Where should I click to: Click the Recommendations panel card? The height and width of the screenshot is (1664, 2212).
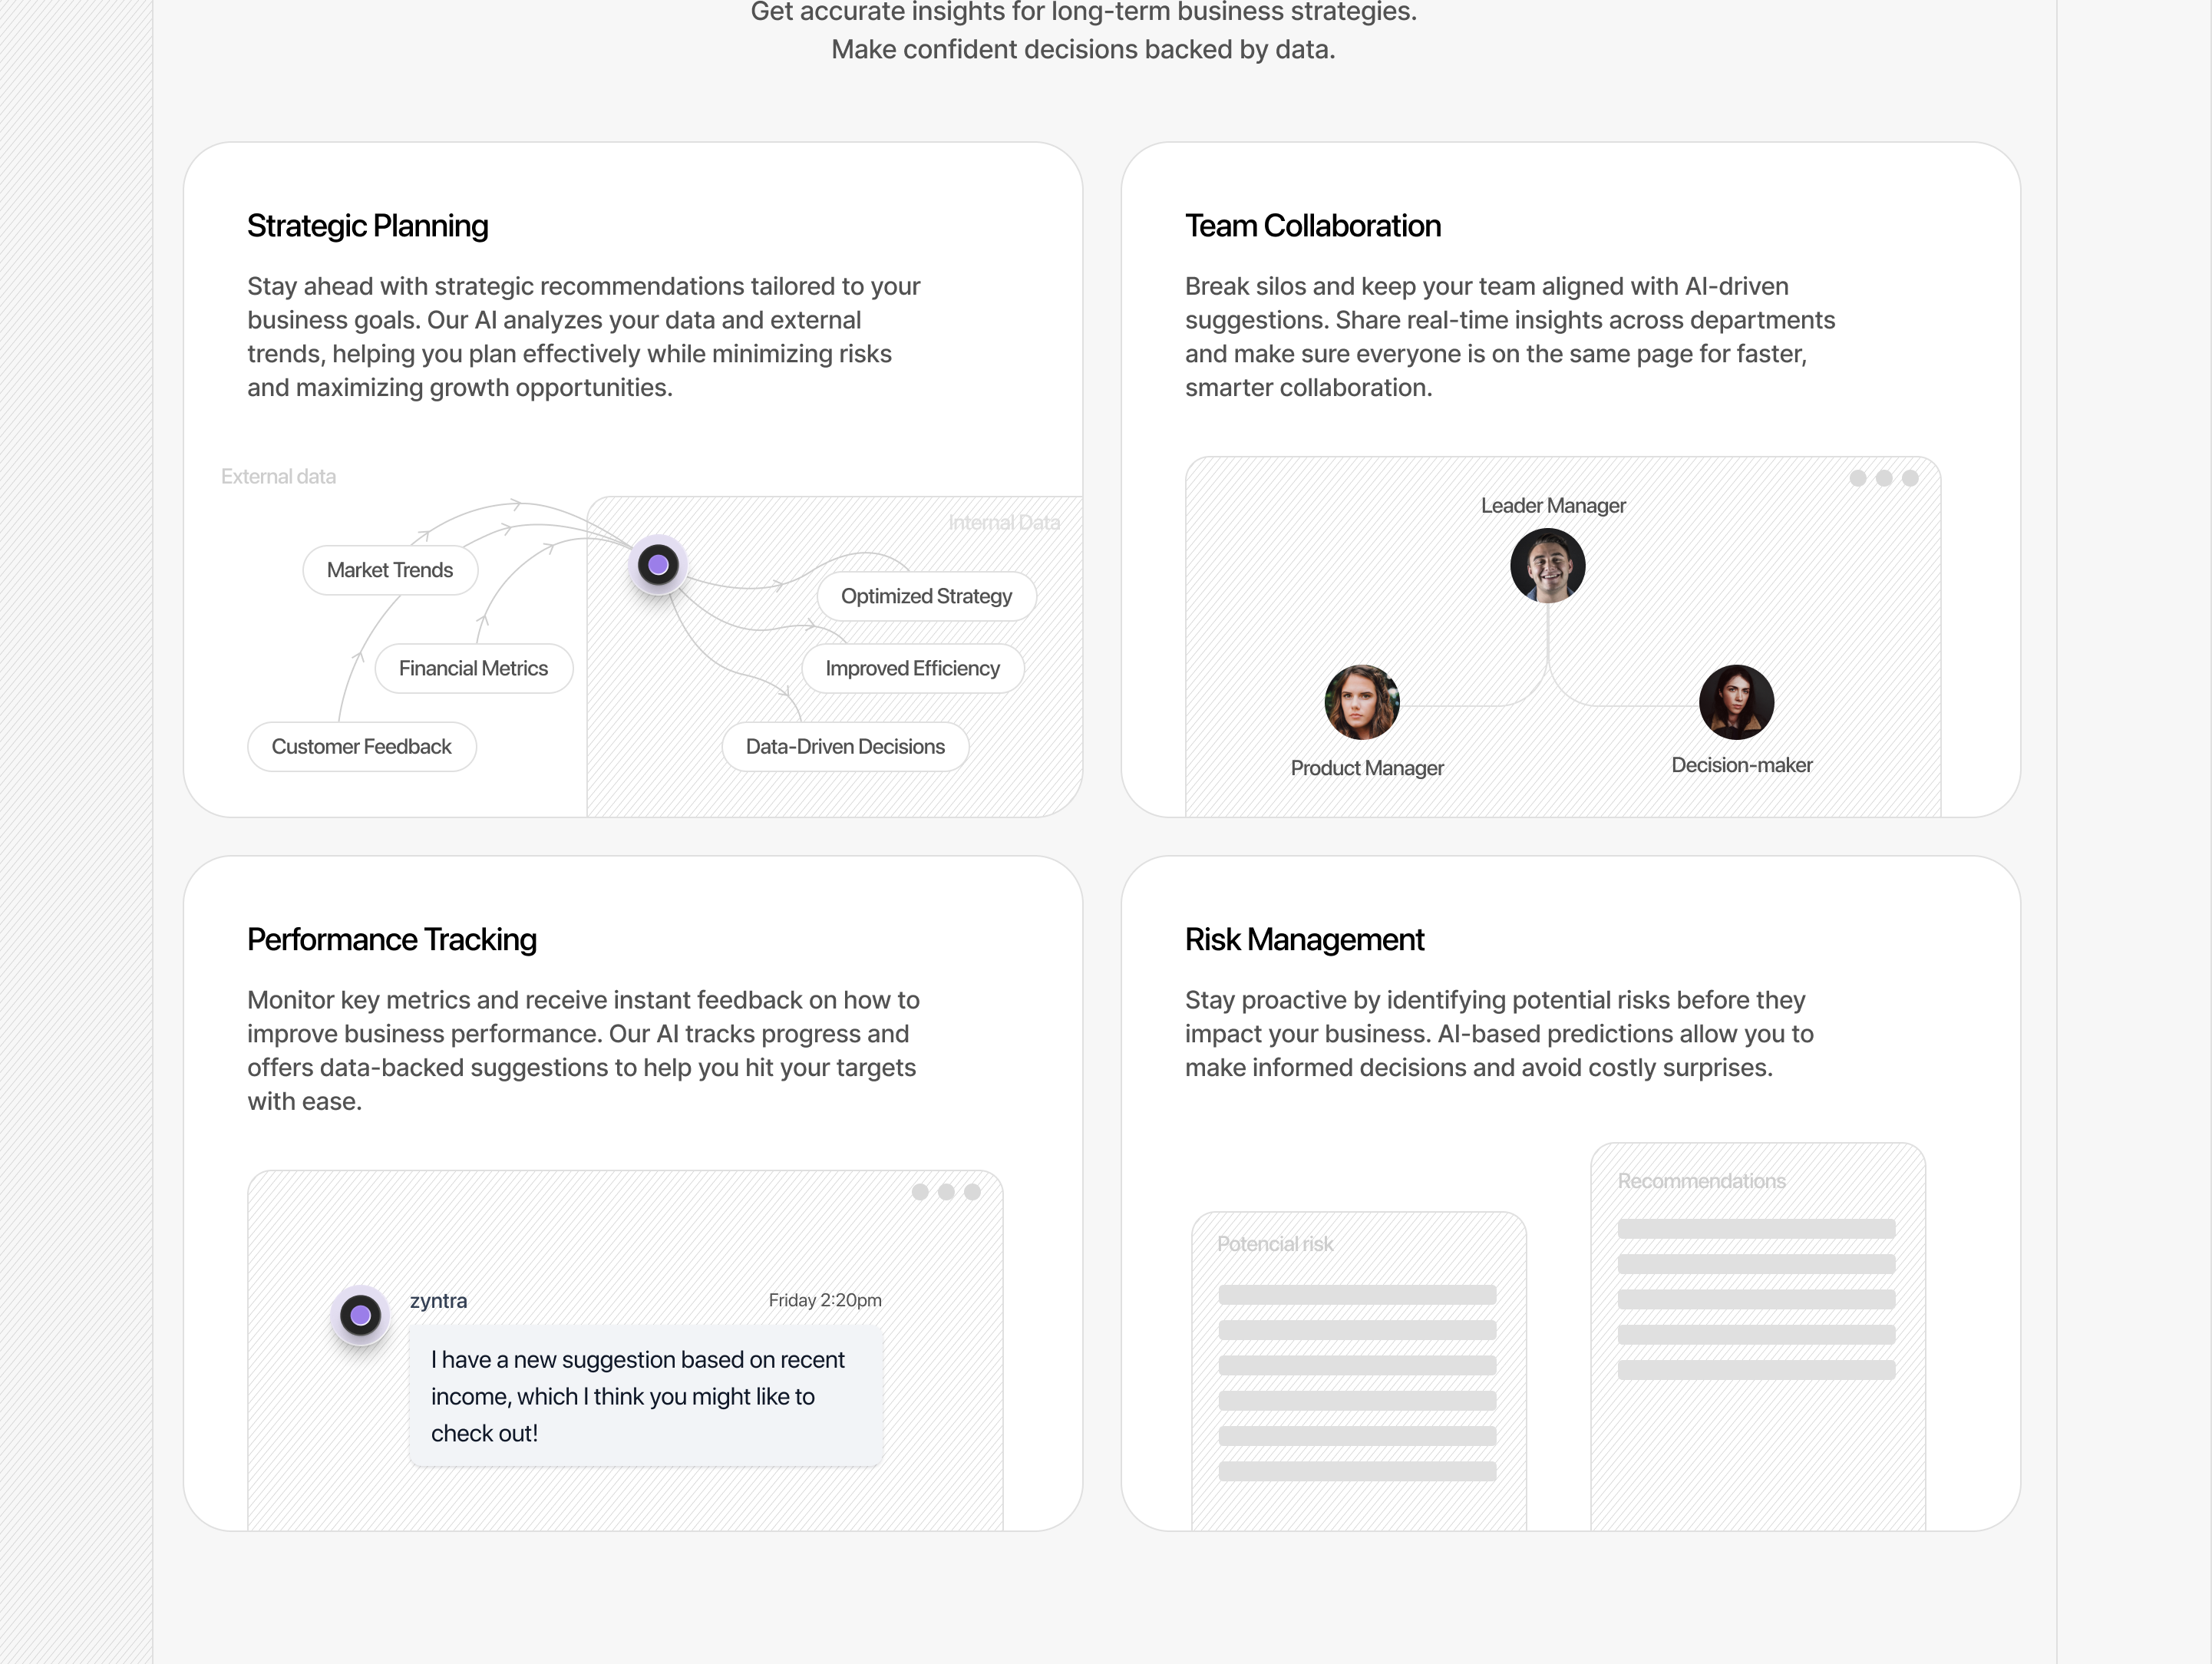[x=1757, y=1330]
